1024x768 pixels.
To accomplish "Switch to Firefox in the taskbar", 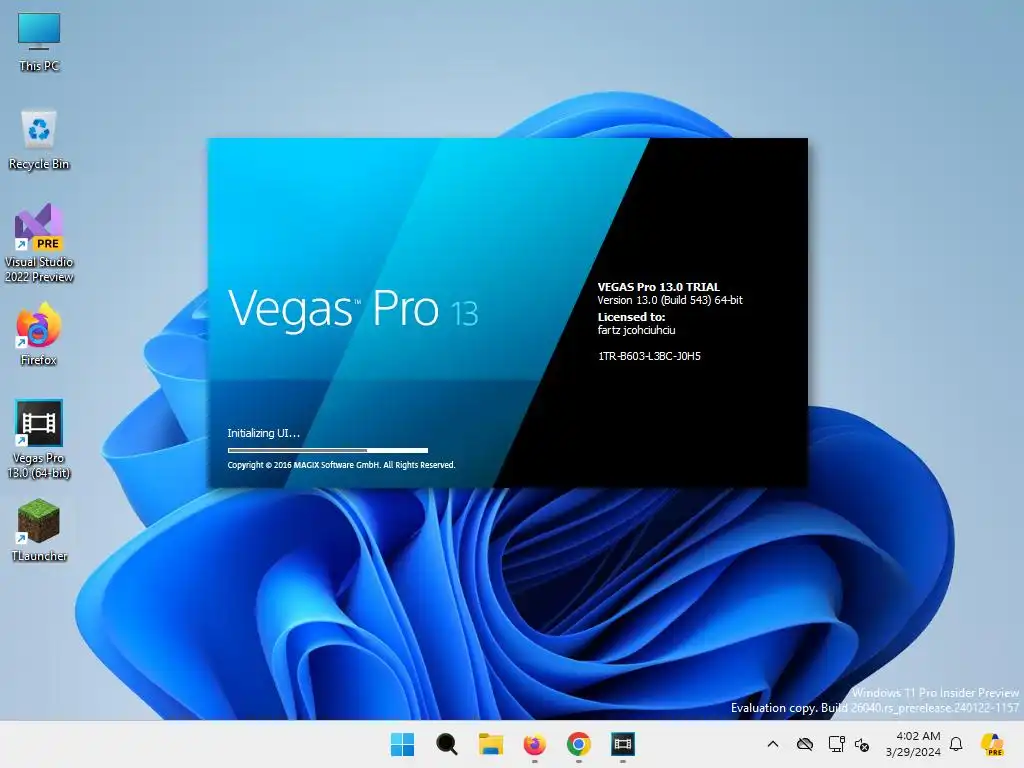I will pyautogui.click(x=534, y=744).
